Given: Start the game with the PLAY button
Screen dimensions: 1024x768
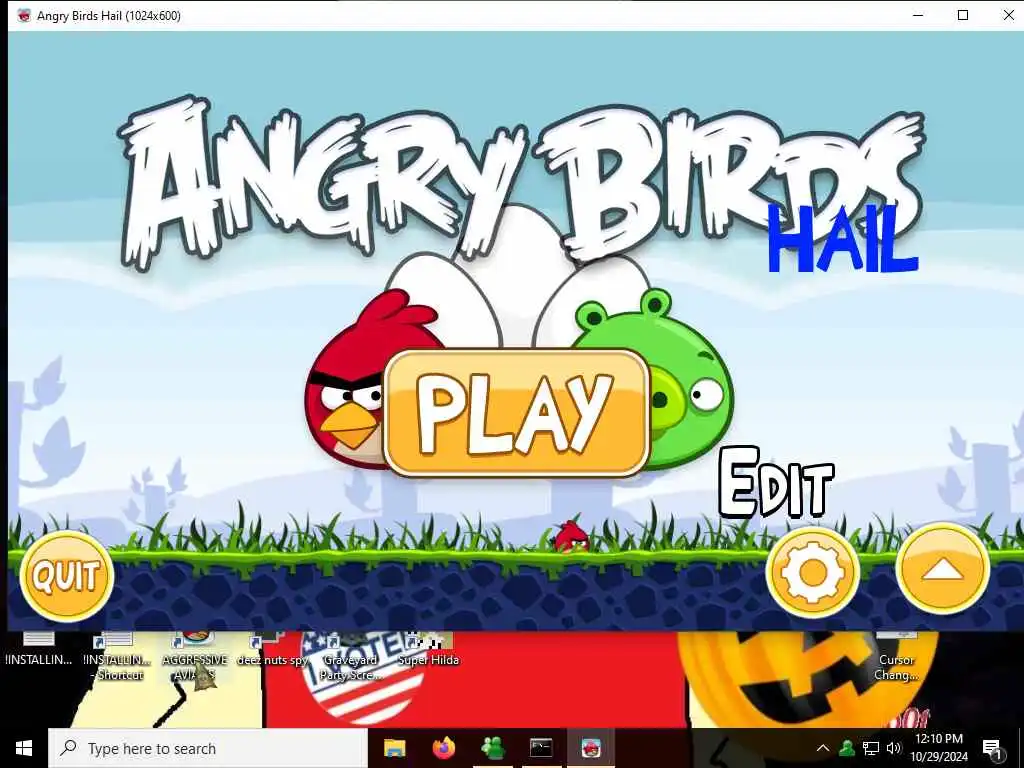Looking at the screenshot, I should point(517,413).
